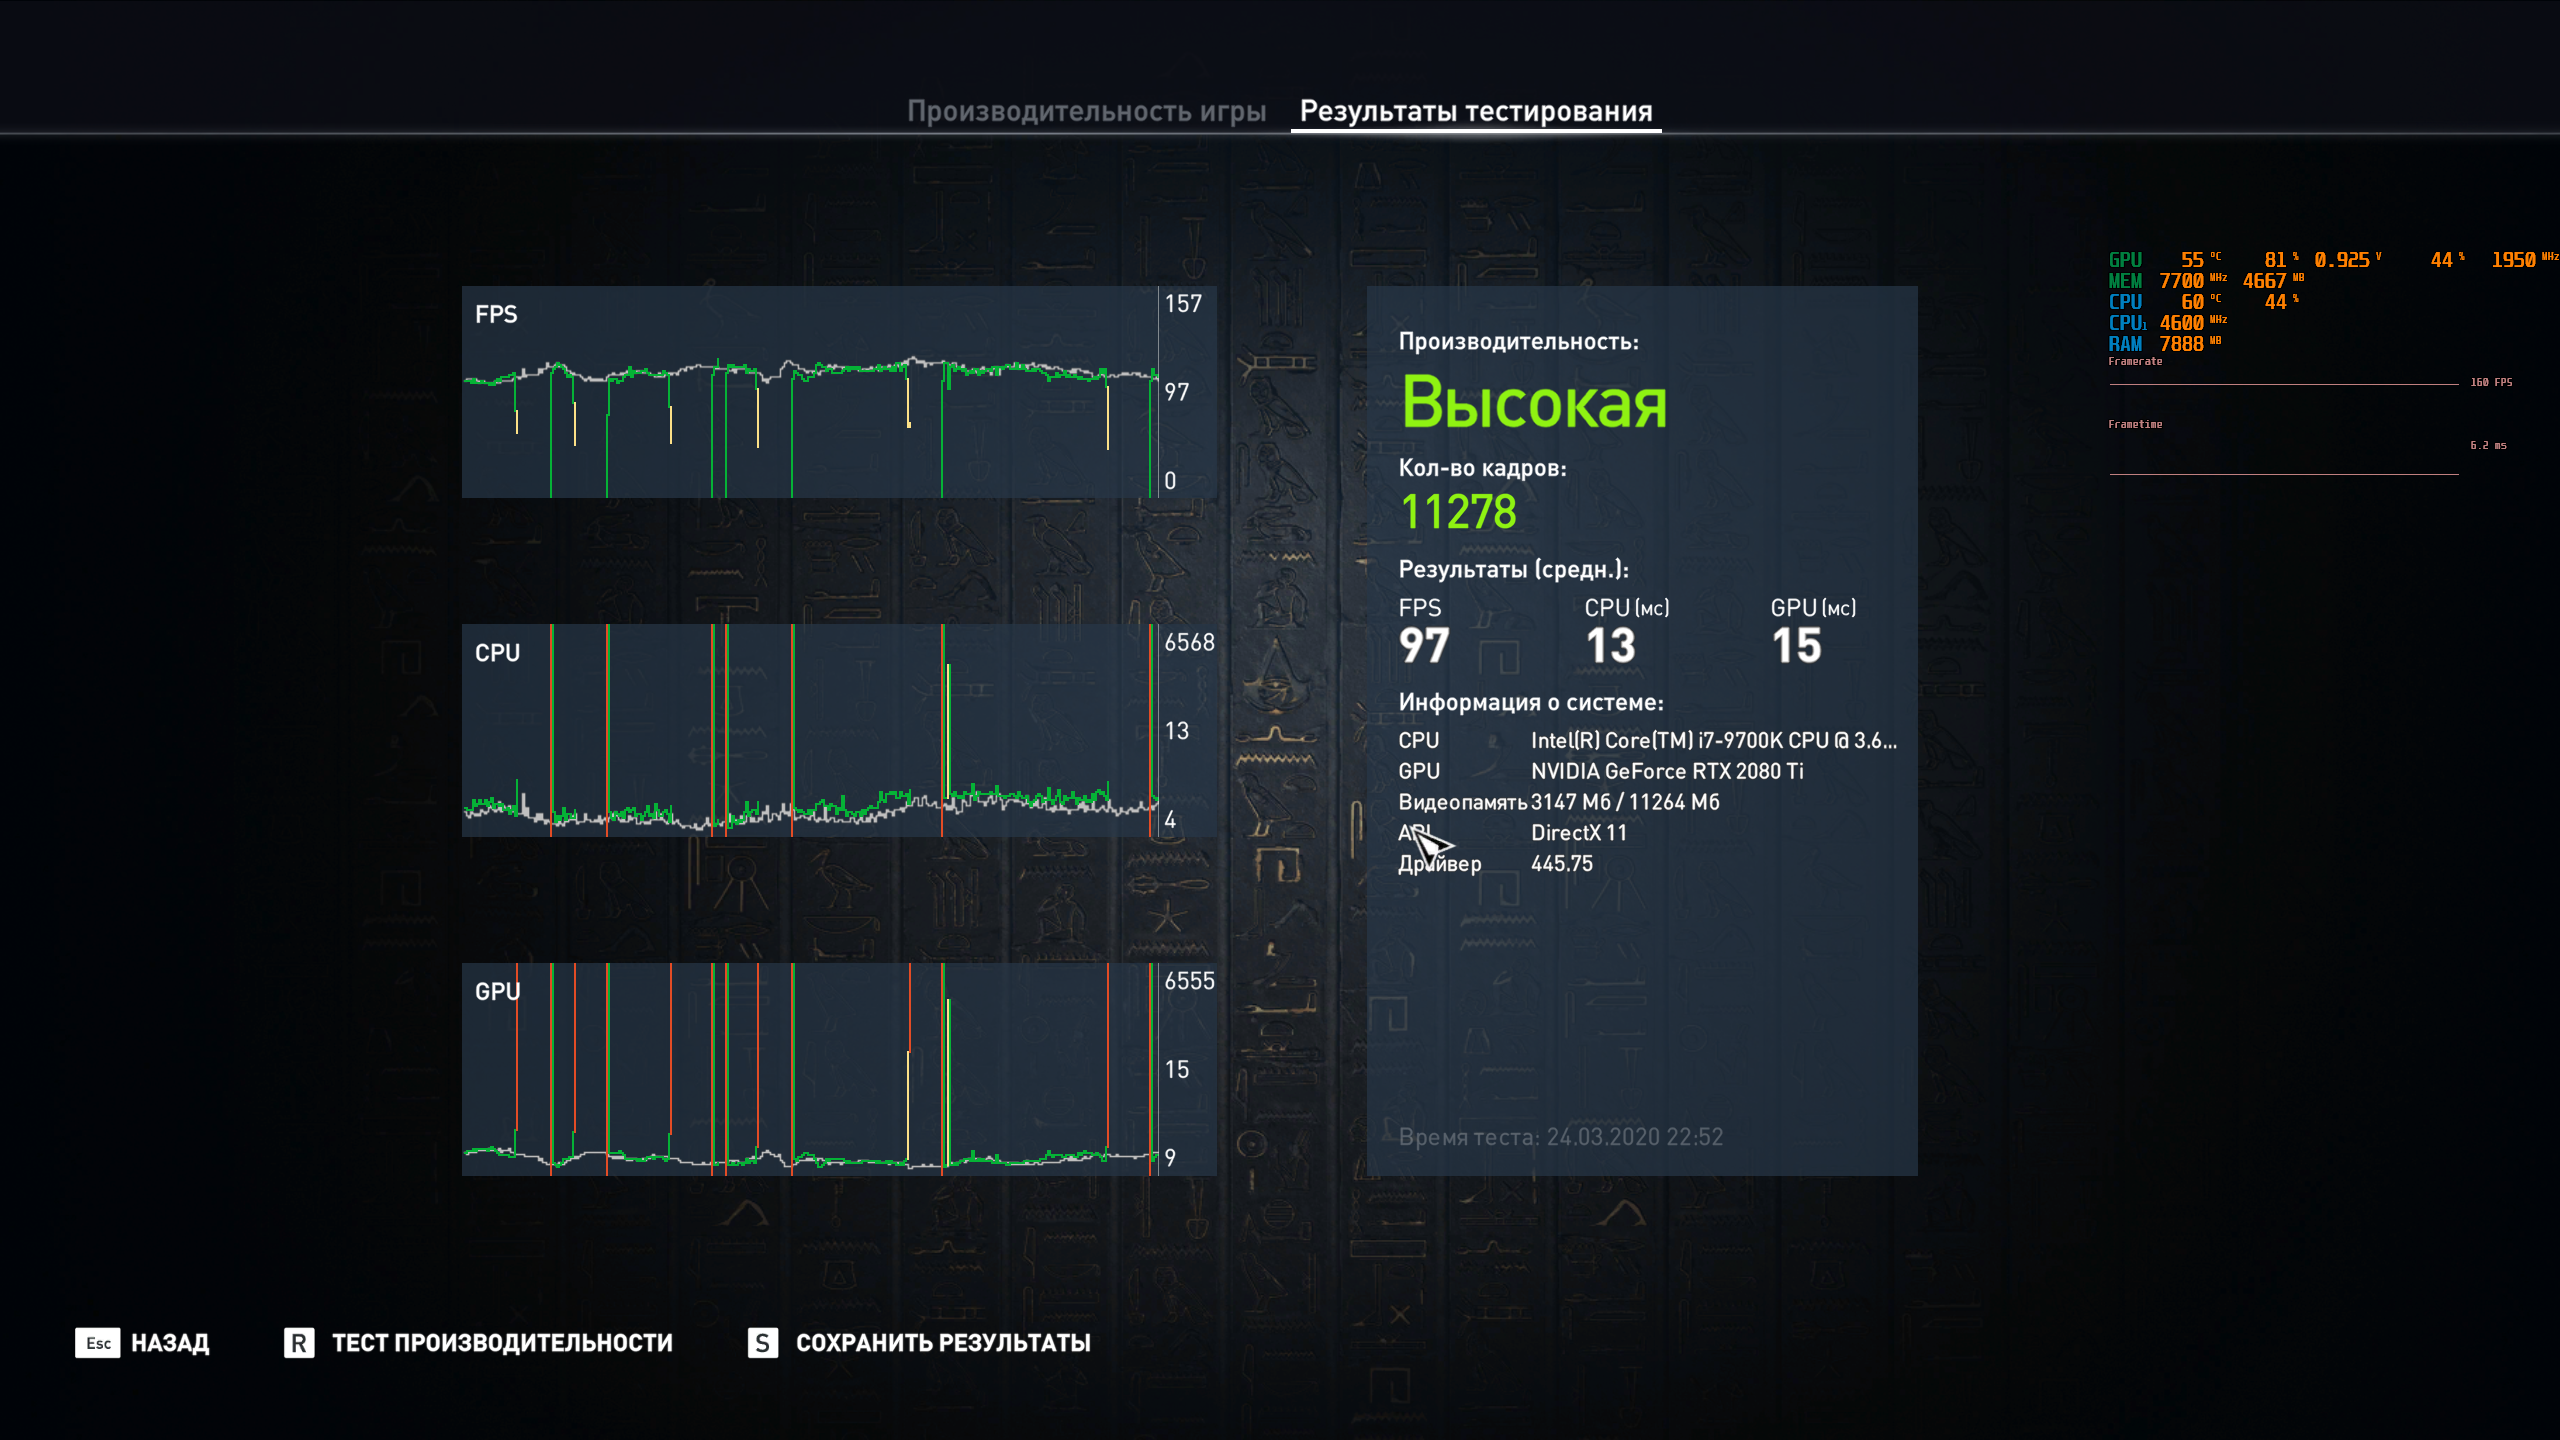Click the average CPU ms value 13

click(x=1610, y=646)
